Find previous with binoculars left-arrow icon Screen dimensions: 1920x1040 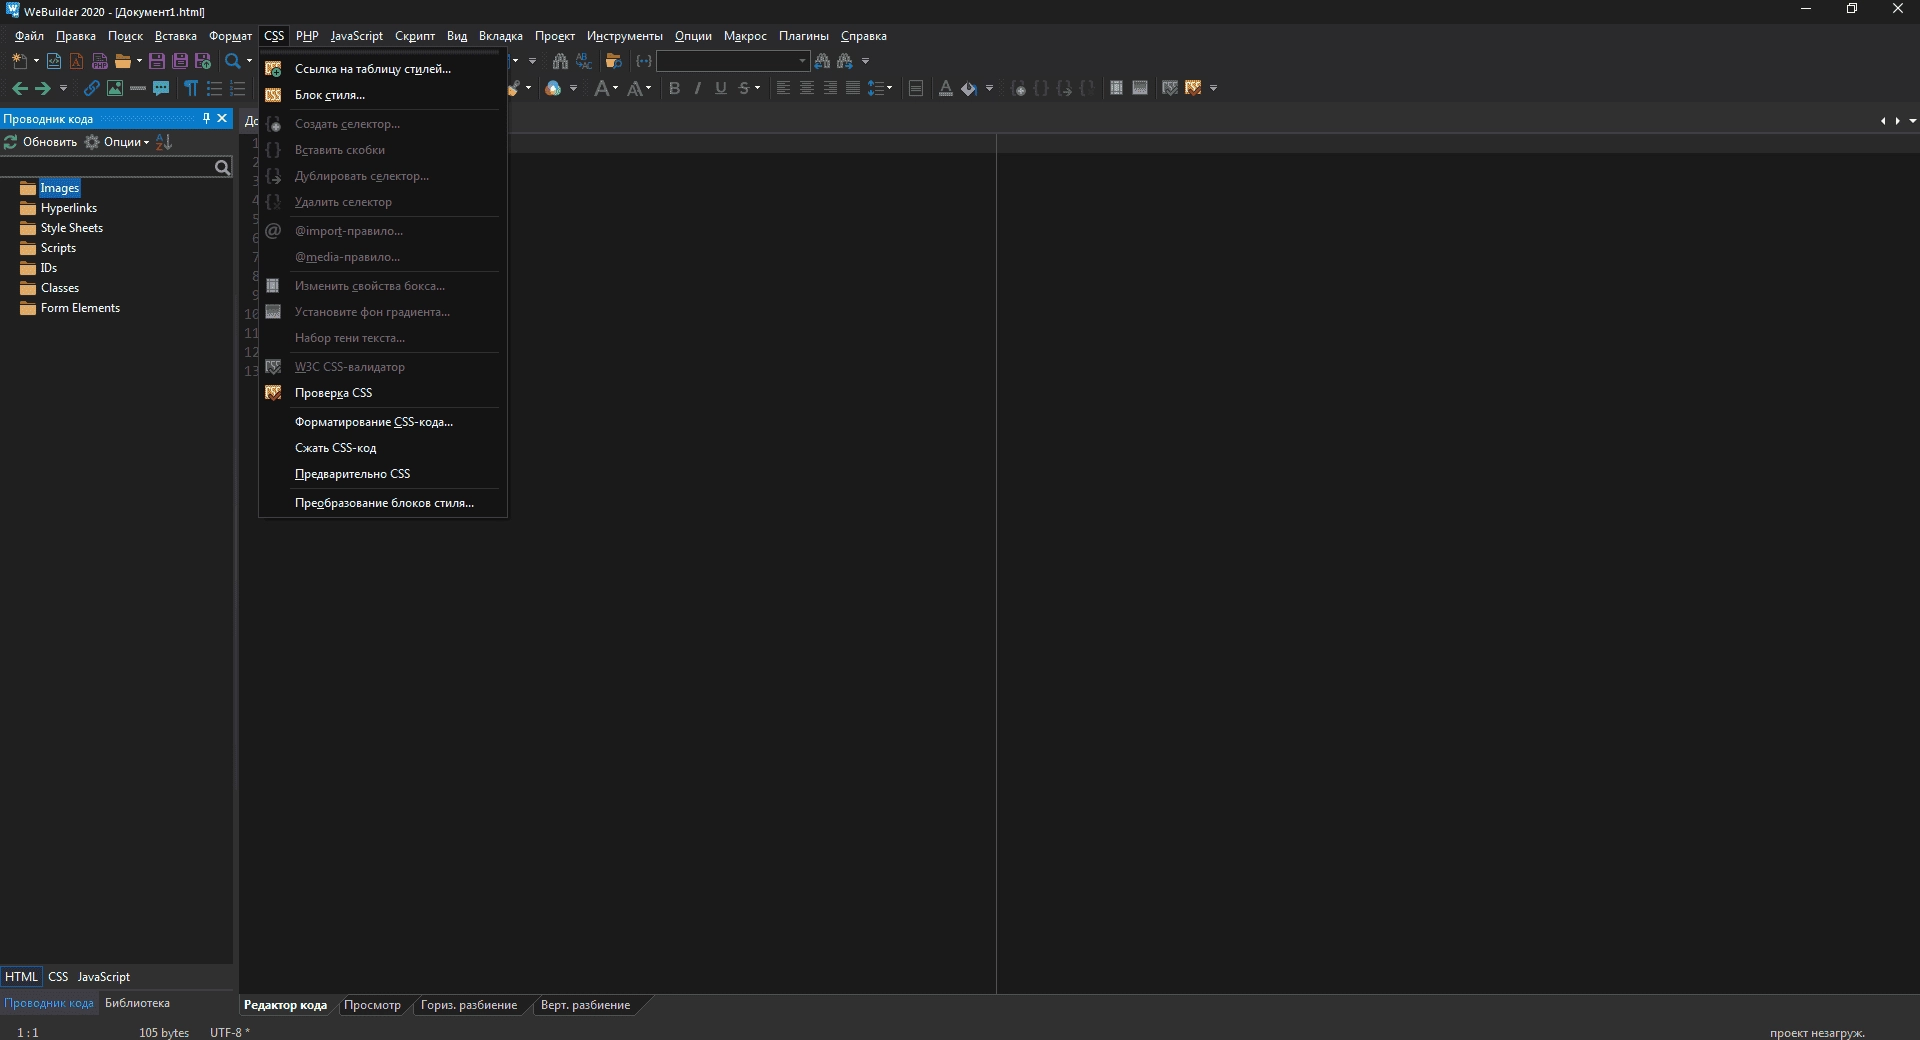pyautogui.click(x=823, y=61)
